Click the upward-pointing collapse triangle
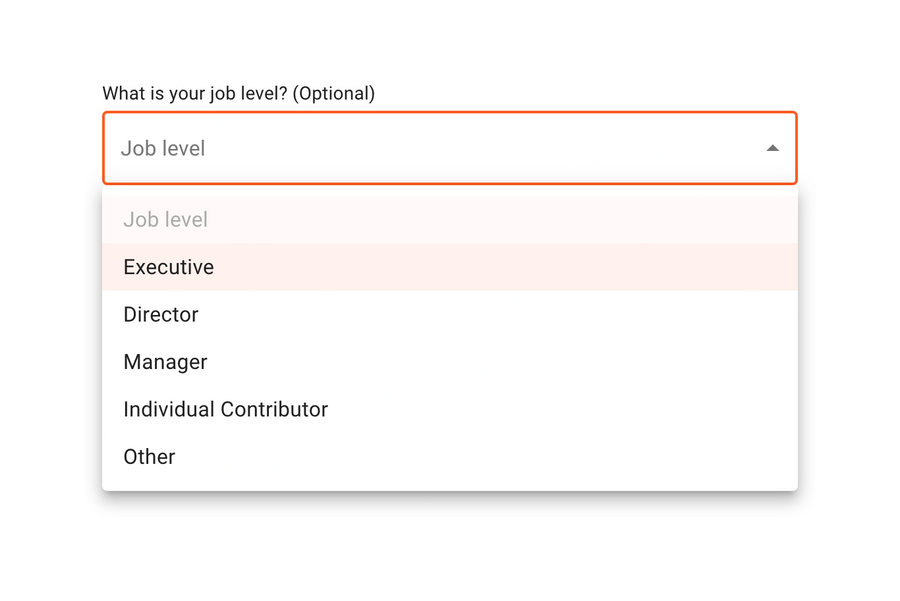The height and width of the screenshot is (601, 900). 772,147
